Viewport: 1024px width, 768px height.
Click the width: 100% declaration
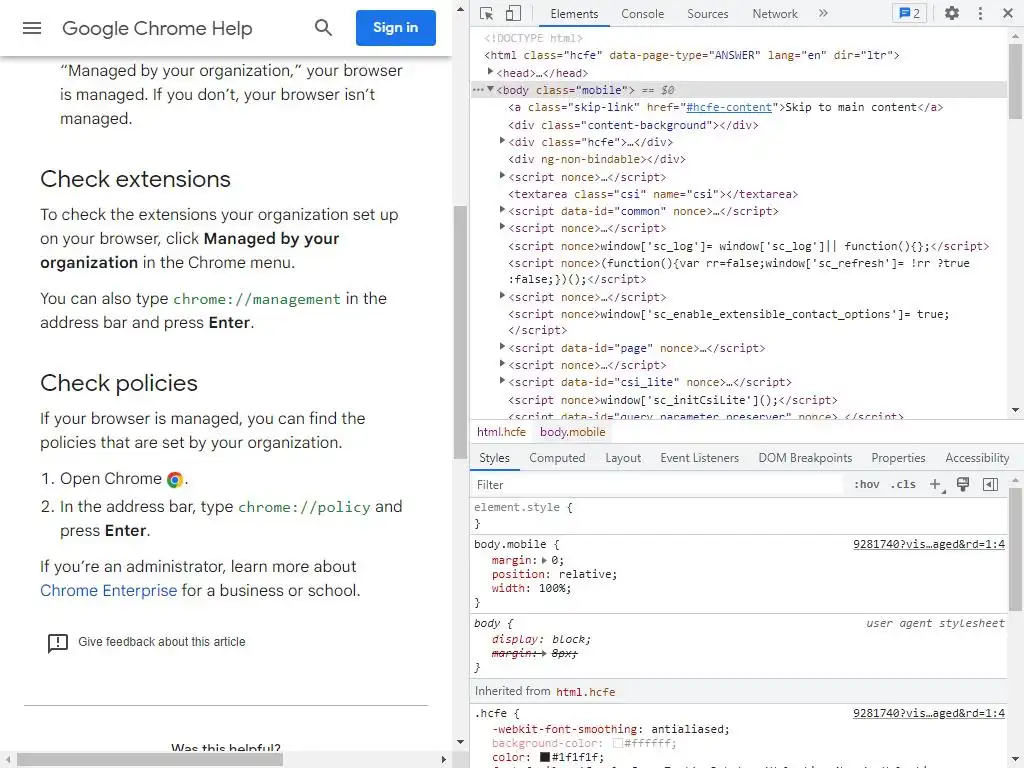click(x=531, y=588)
